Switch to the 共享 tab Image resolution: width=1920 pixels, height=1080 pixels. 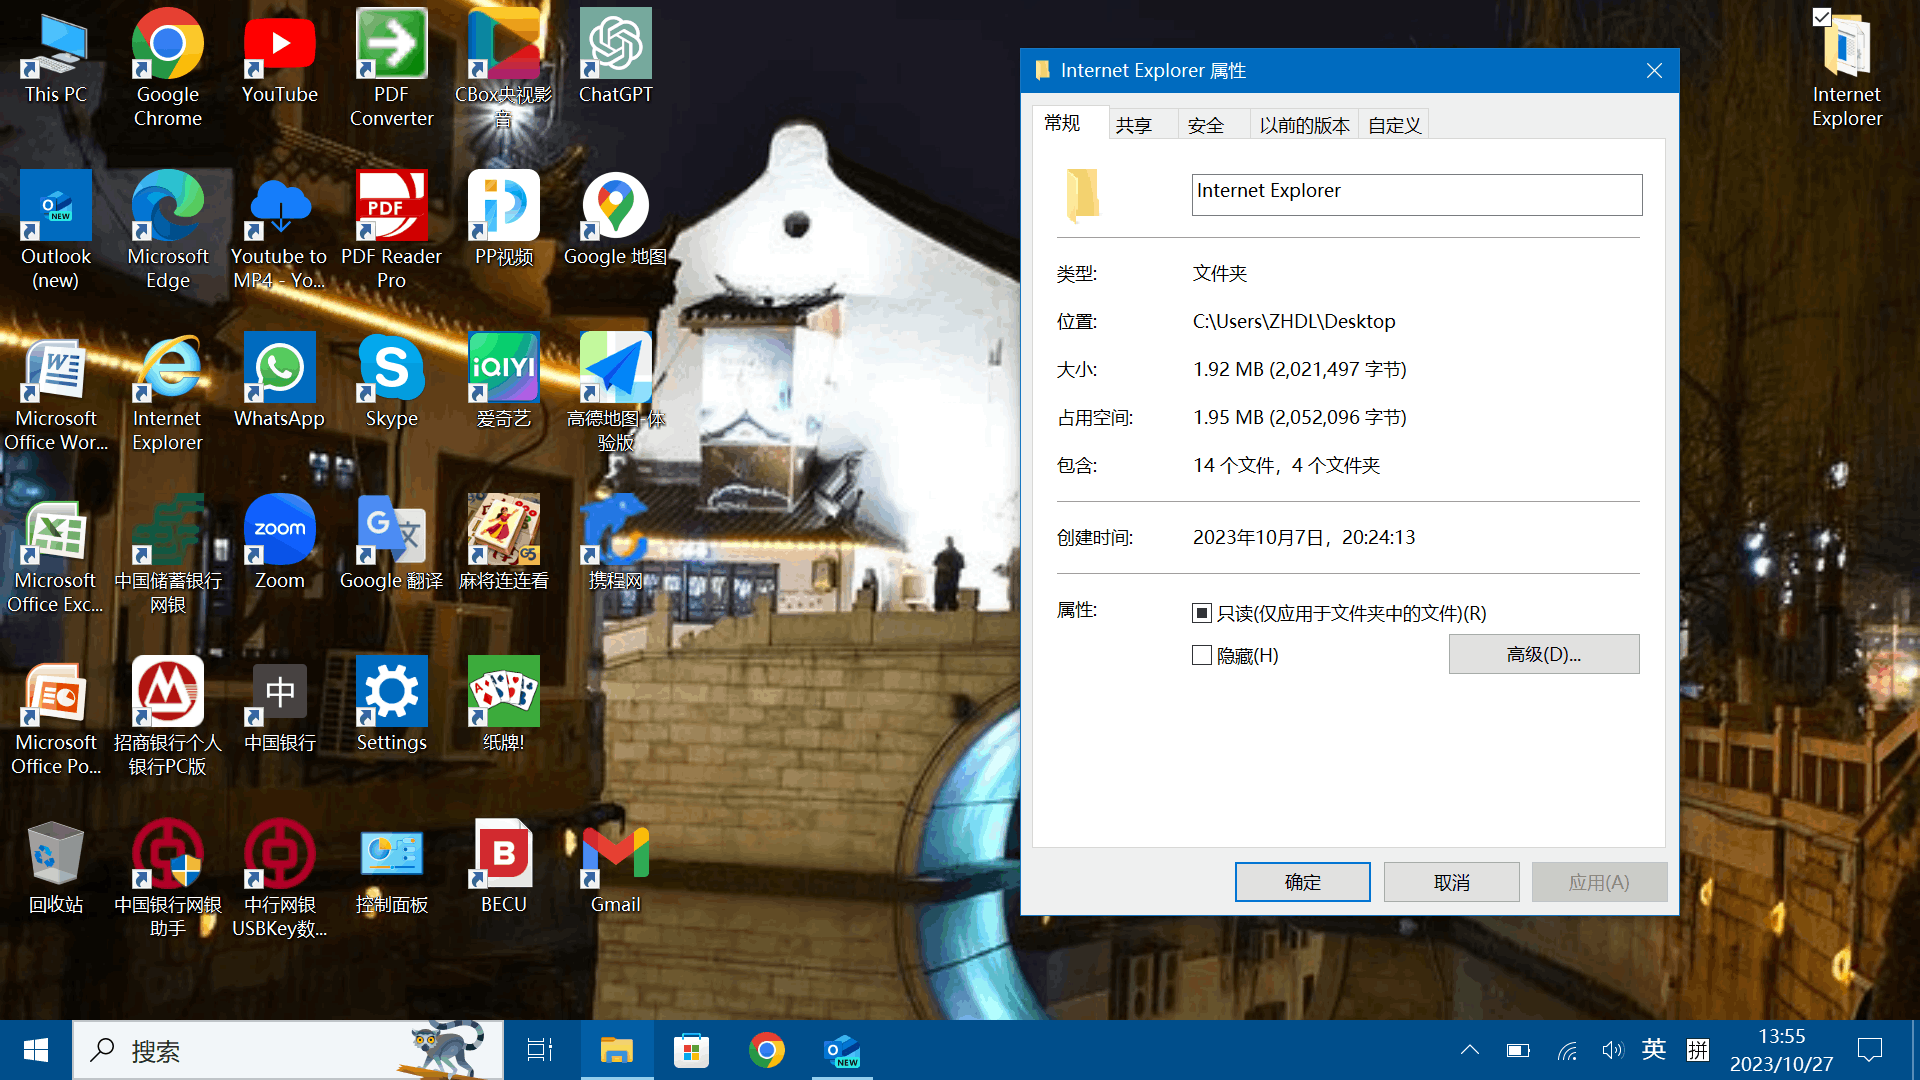[1134, 125]
